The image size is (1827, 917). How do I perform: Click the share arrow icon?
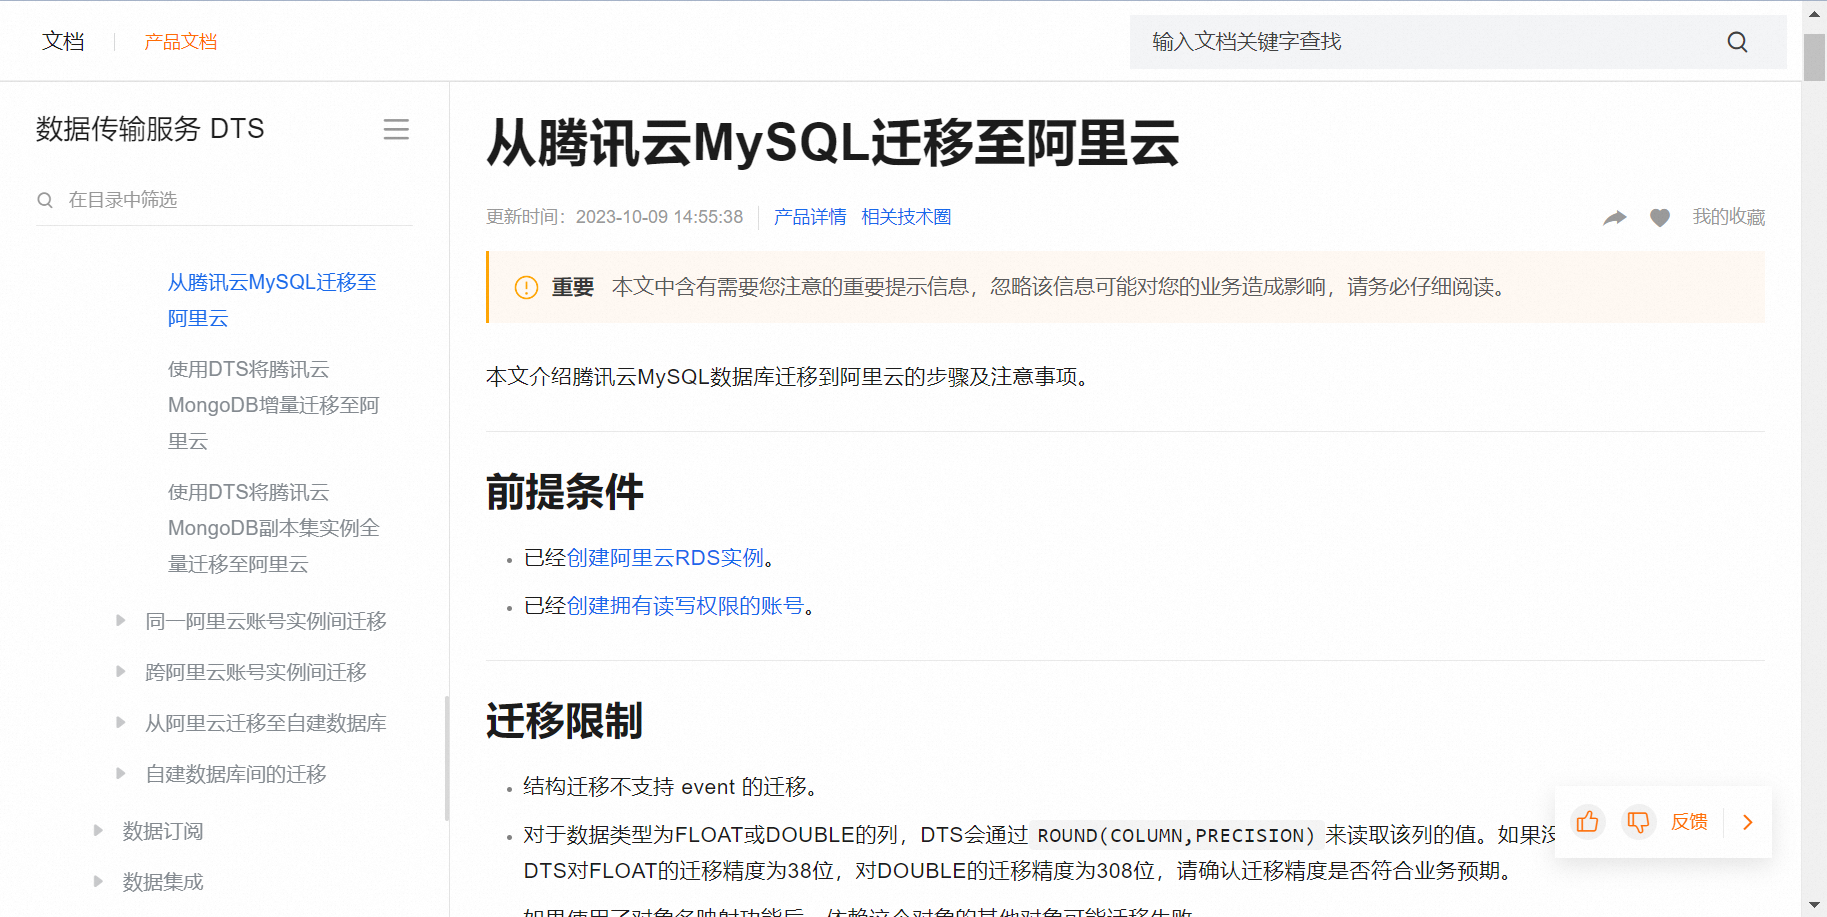[x=1615, y=217]
